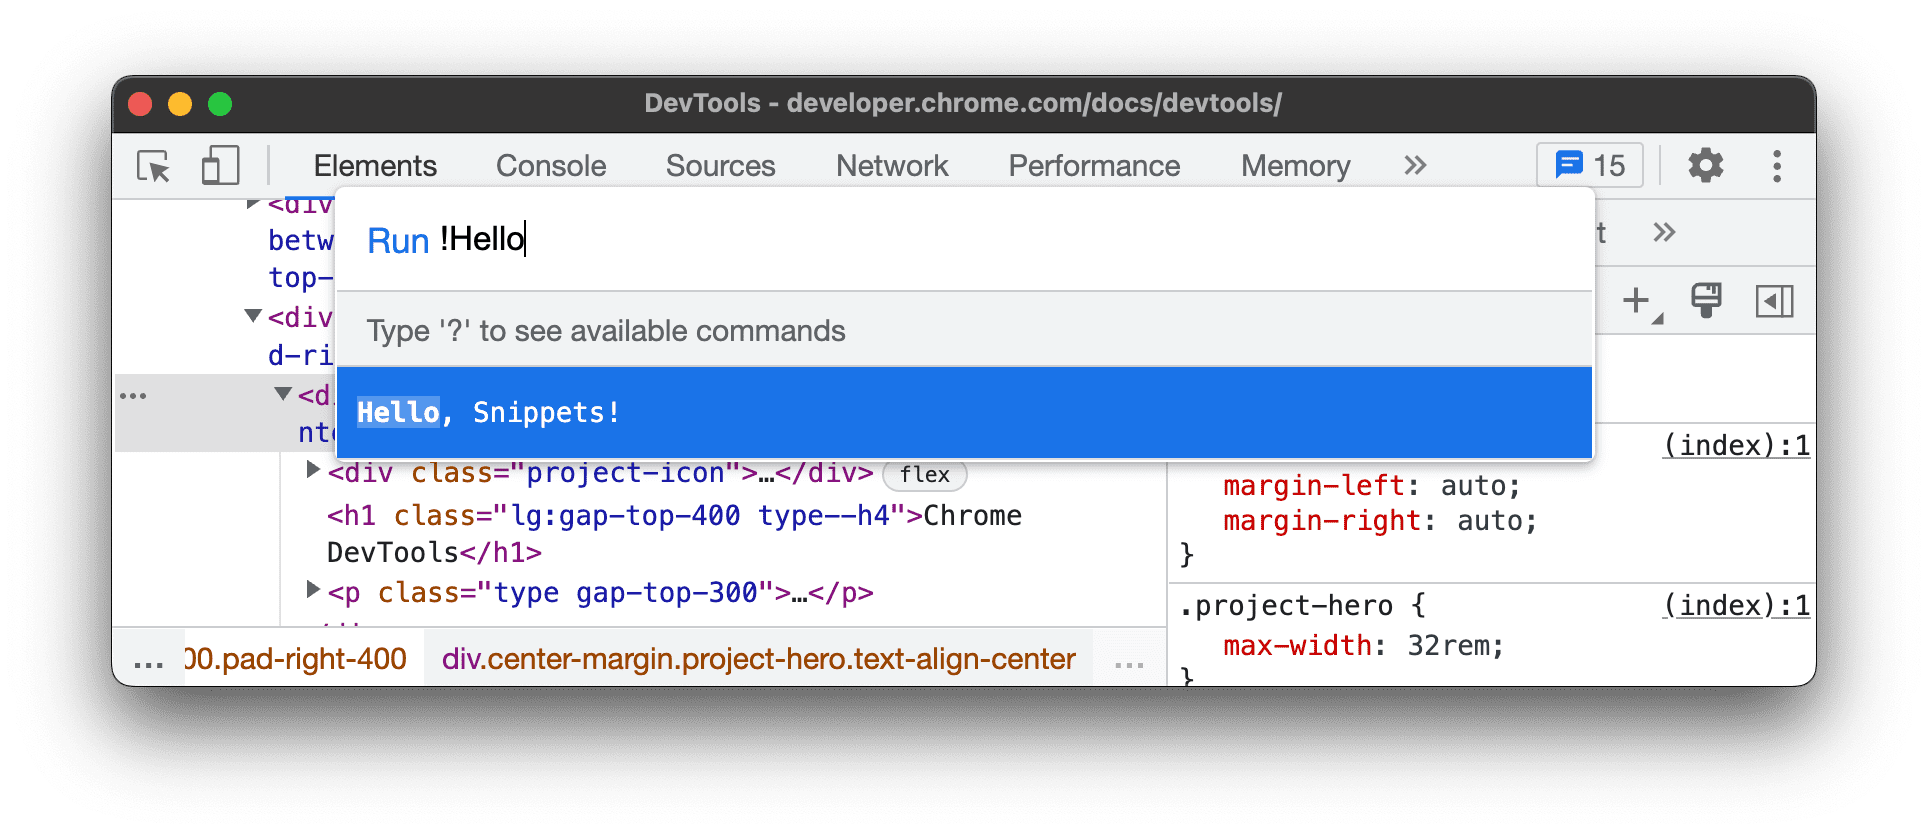Screen dimensions: 1928x834
Task: Open the three-dot customize menu
Action: [1776, 166]
